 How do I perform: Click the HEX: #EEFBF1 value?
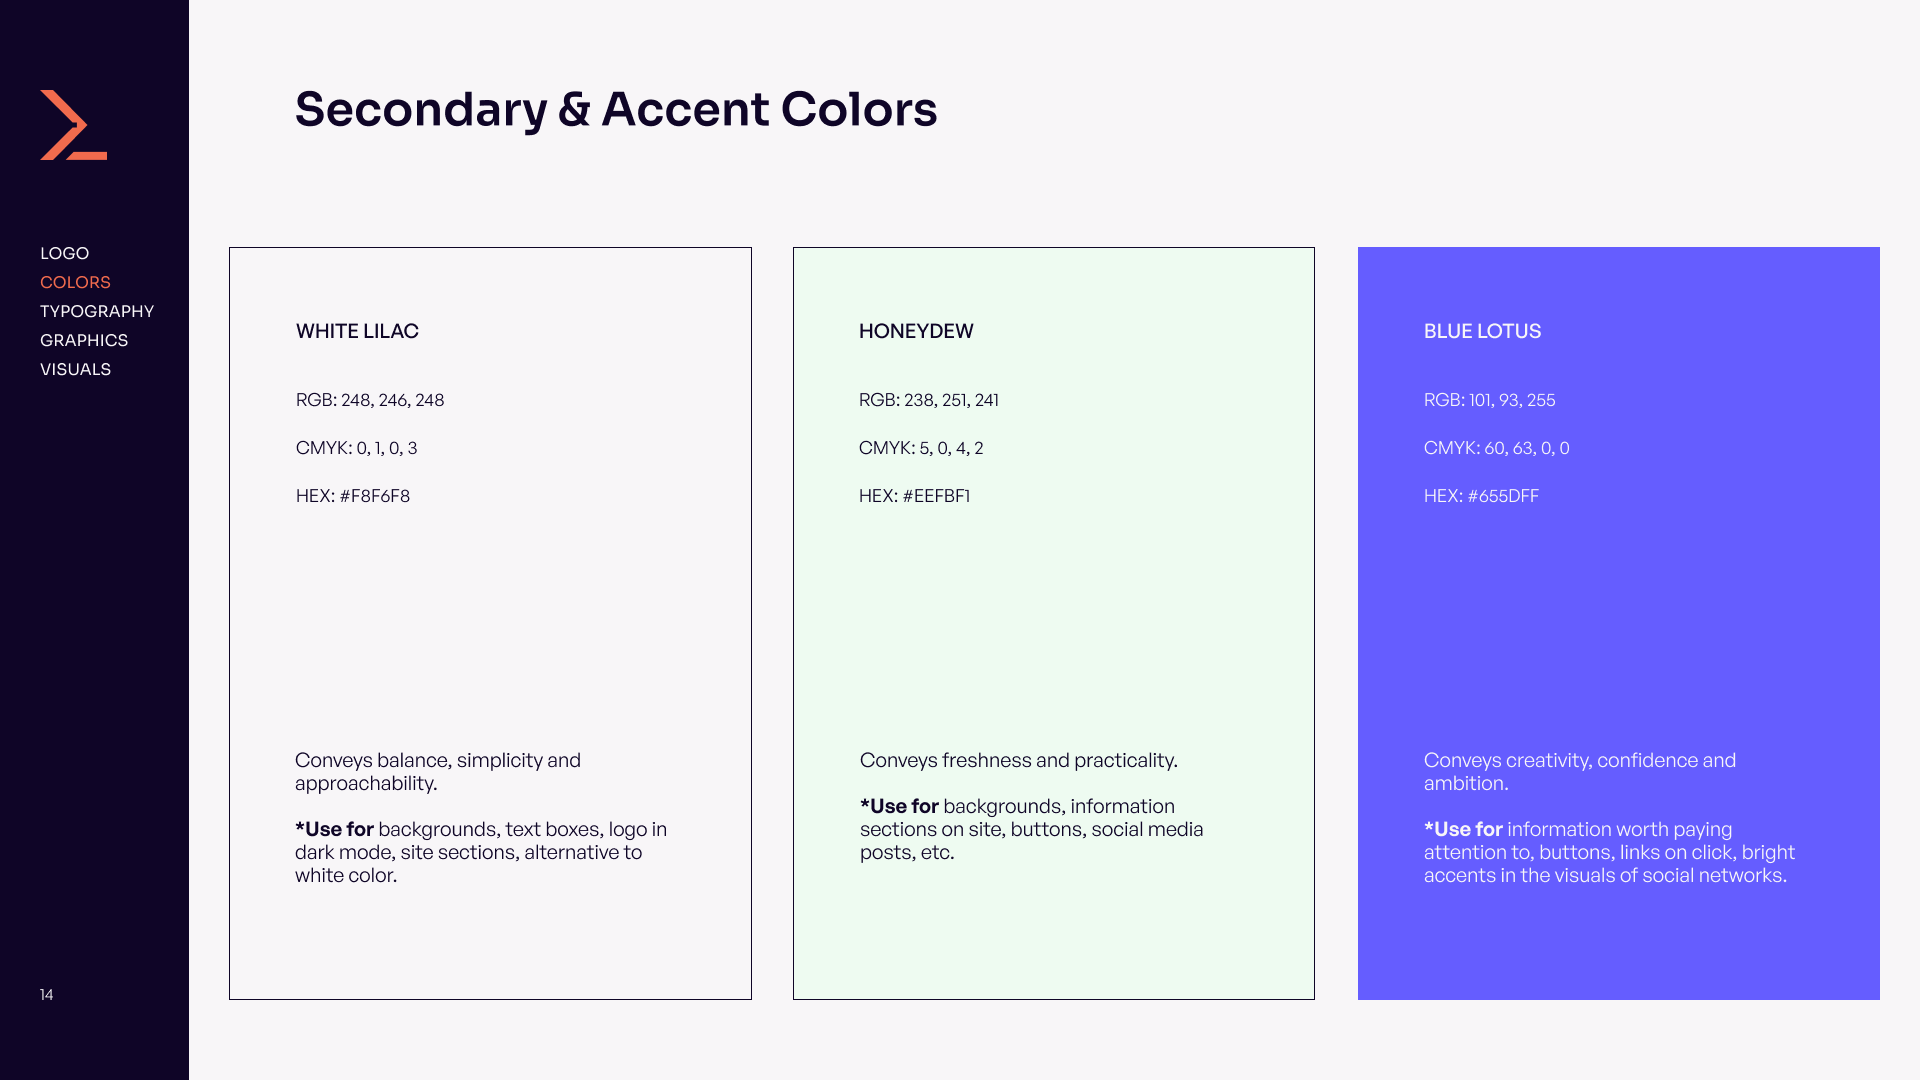tap(915, 496)
